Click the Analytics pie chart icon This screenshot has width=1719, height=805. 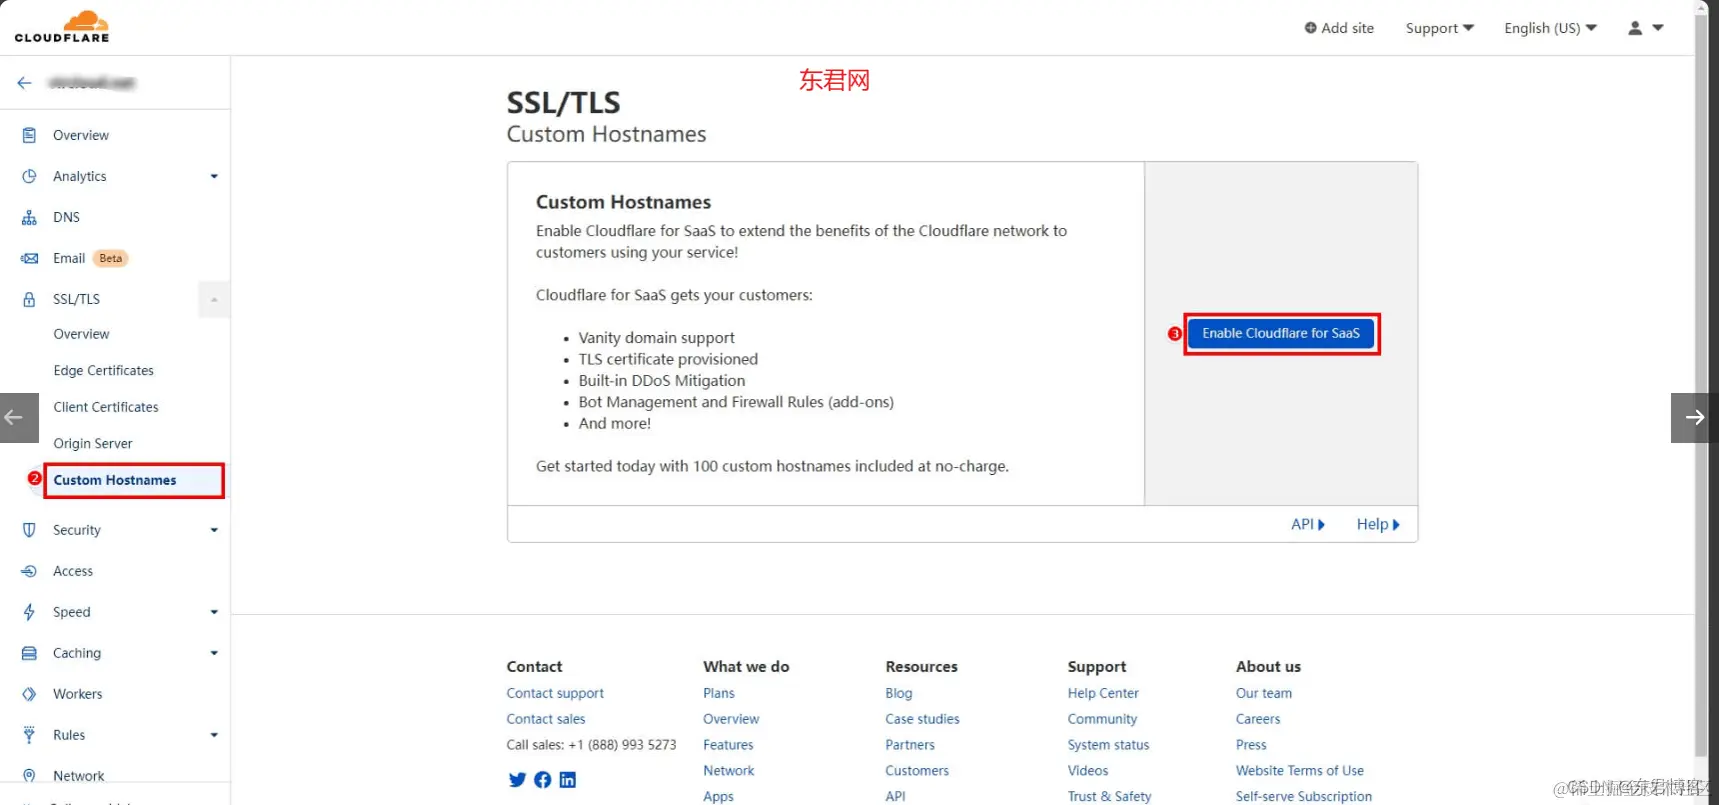pos(29,176)
